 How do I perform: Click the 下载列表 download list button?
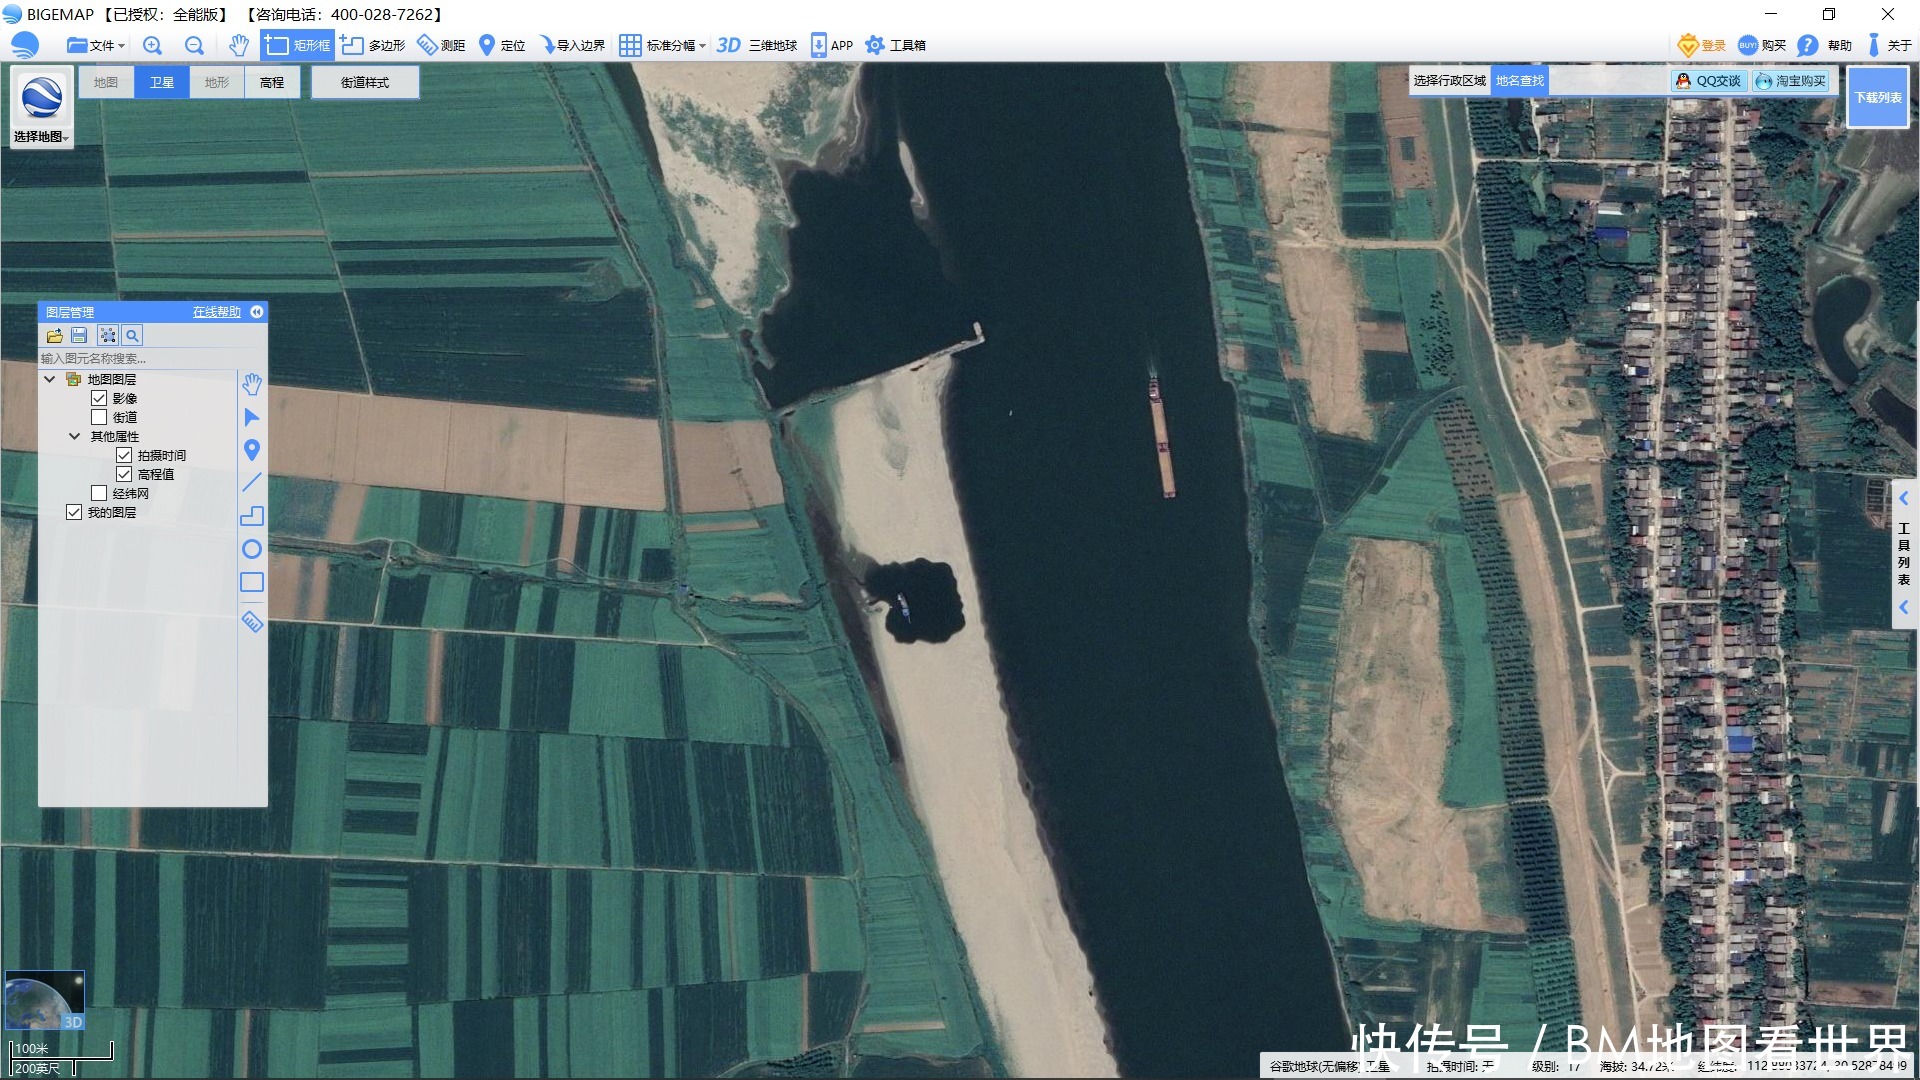tap(1877, 97)
